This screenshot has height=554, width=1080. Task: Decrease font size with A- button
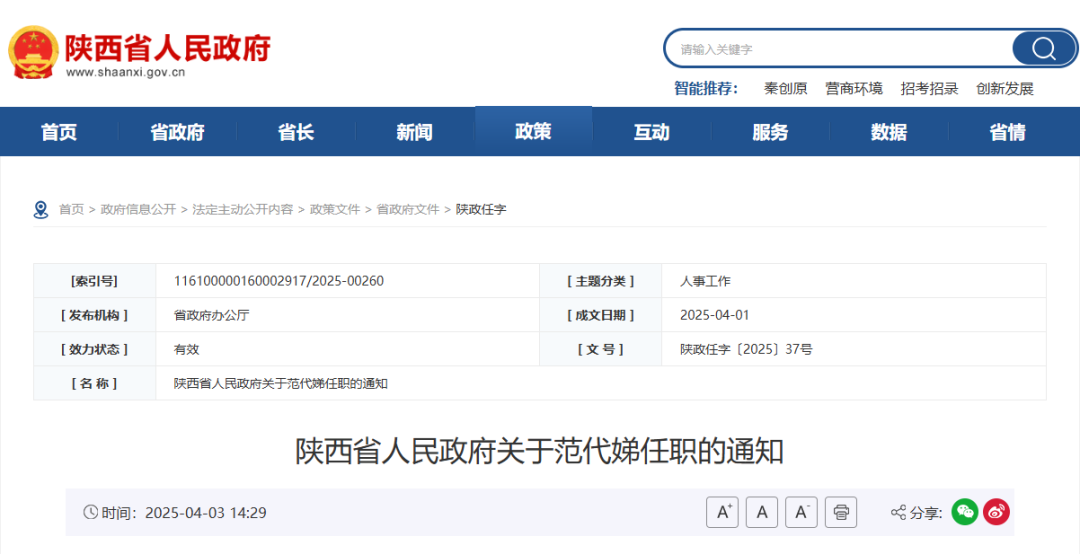pyautogui.click(x=801, y=512)
